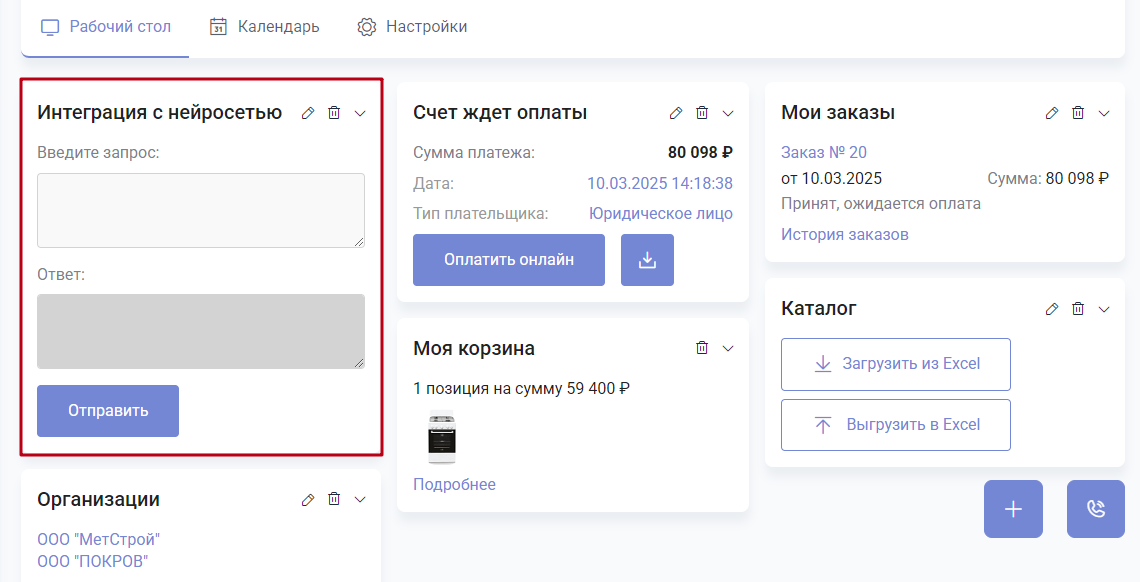Screen dimensions: 1140x582
Task: Collapse the Интеграция с нейросетью widget
Action: point(360,113)
